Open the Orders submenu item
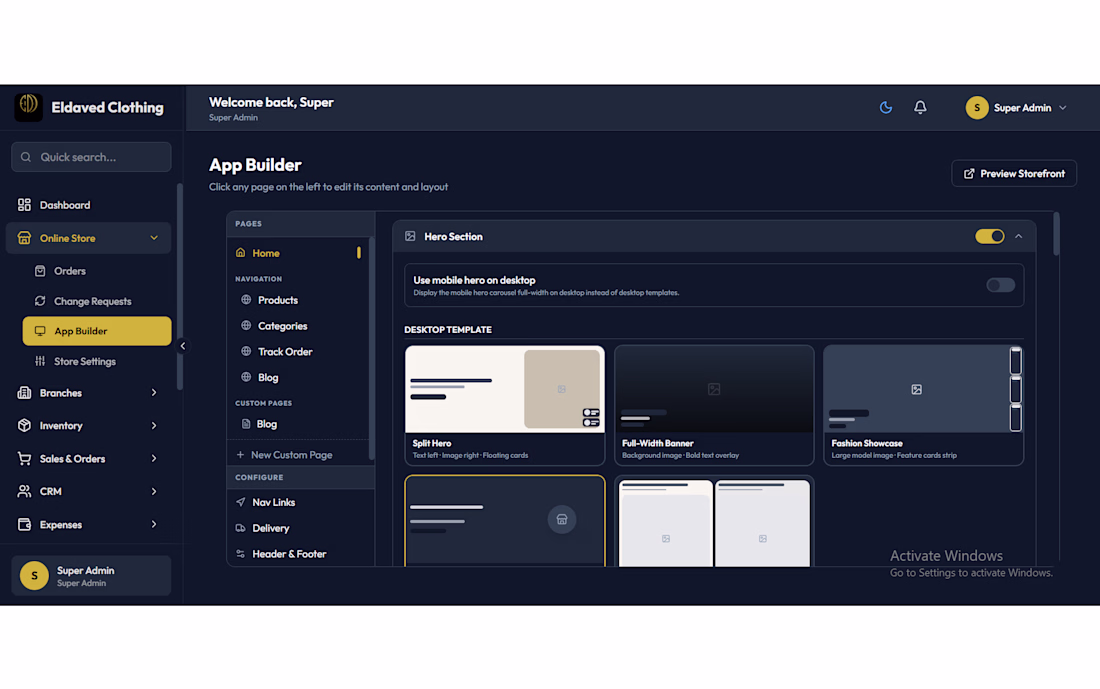This screenshot has height=689, width=1100. [97, 271]
